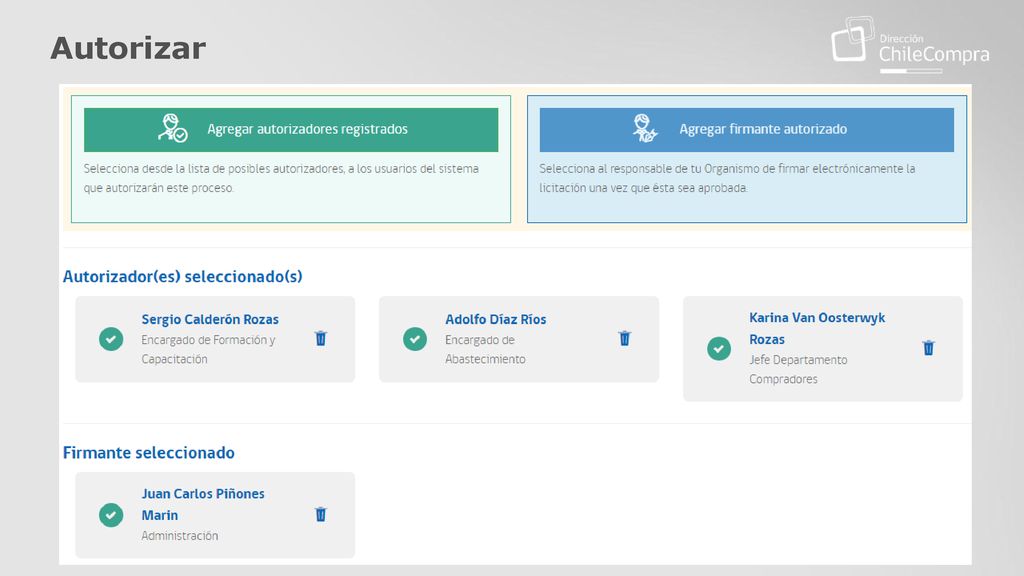Click the Autorizador(es) seleccionado(s) heading
Viewport: 1024px width, 576px height.
pos(182,276)
